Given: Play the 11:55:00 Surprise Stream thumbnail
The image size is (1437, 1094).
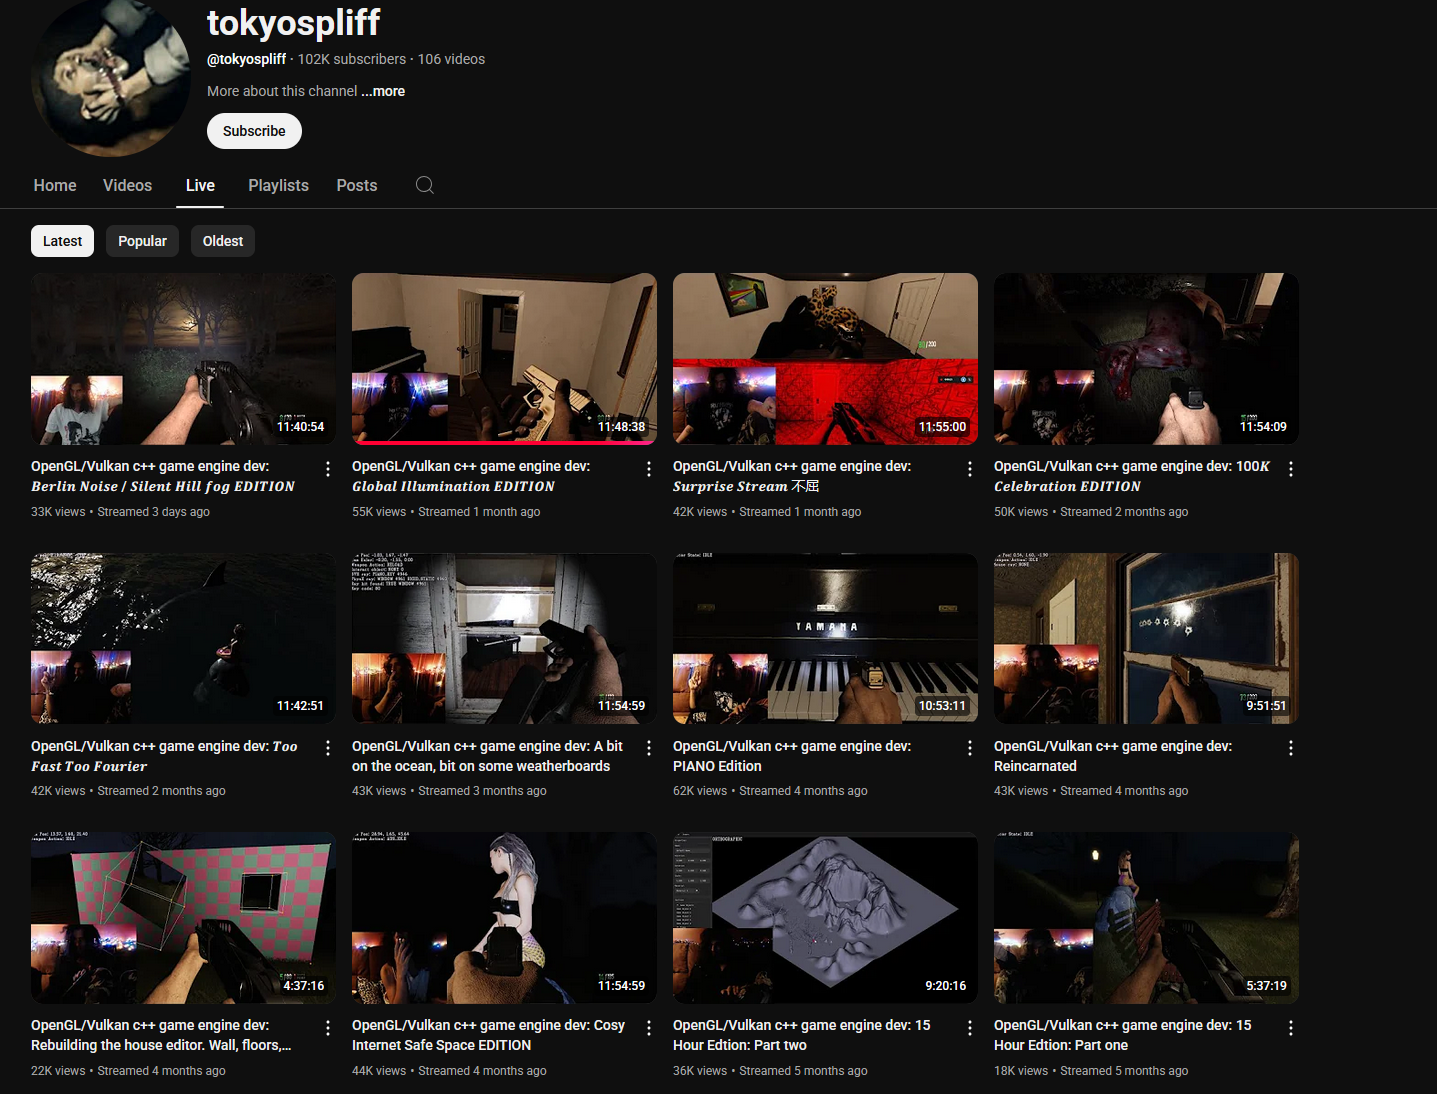Looking at the screenshot, I should coord(825,359).
